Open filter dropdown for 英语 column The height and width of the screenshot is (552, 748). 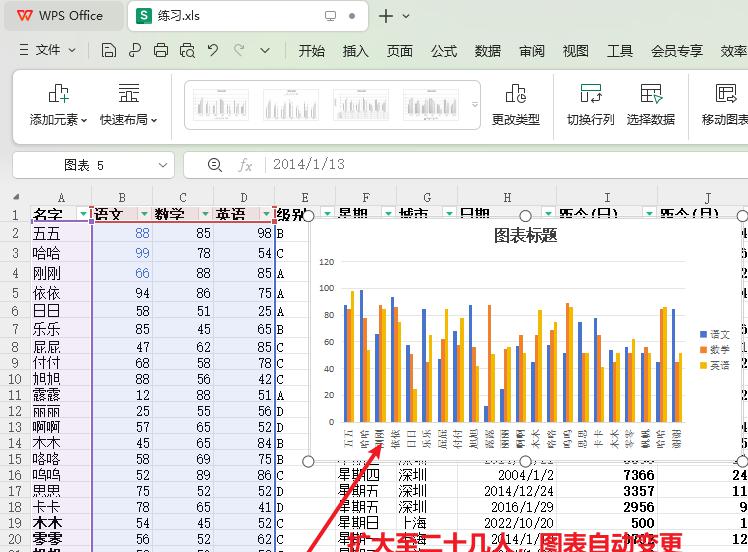pyautogui.click(x=266, y=213)
